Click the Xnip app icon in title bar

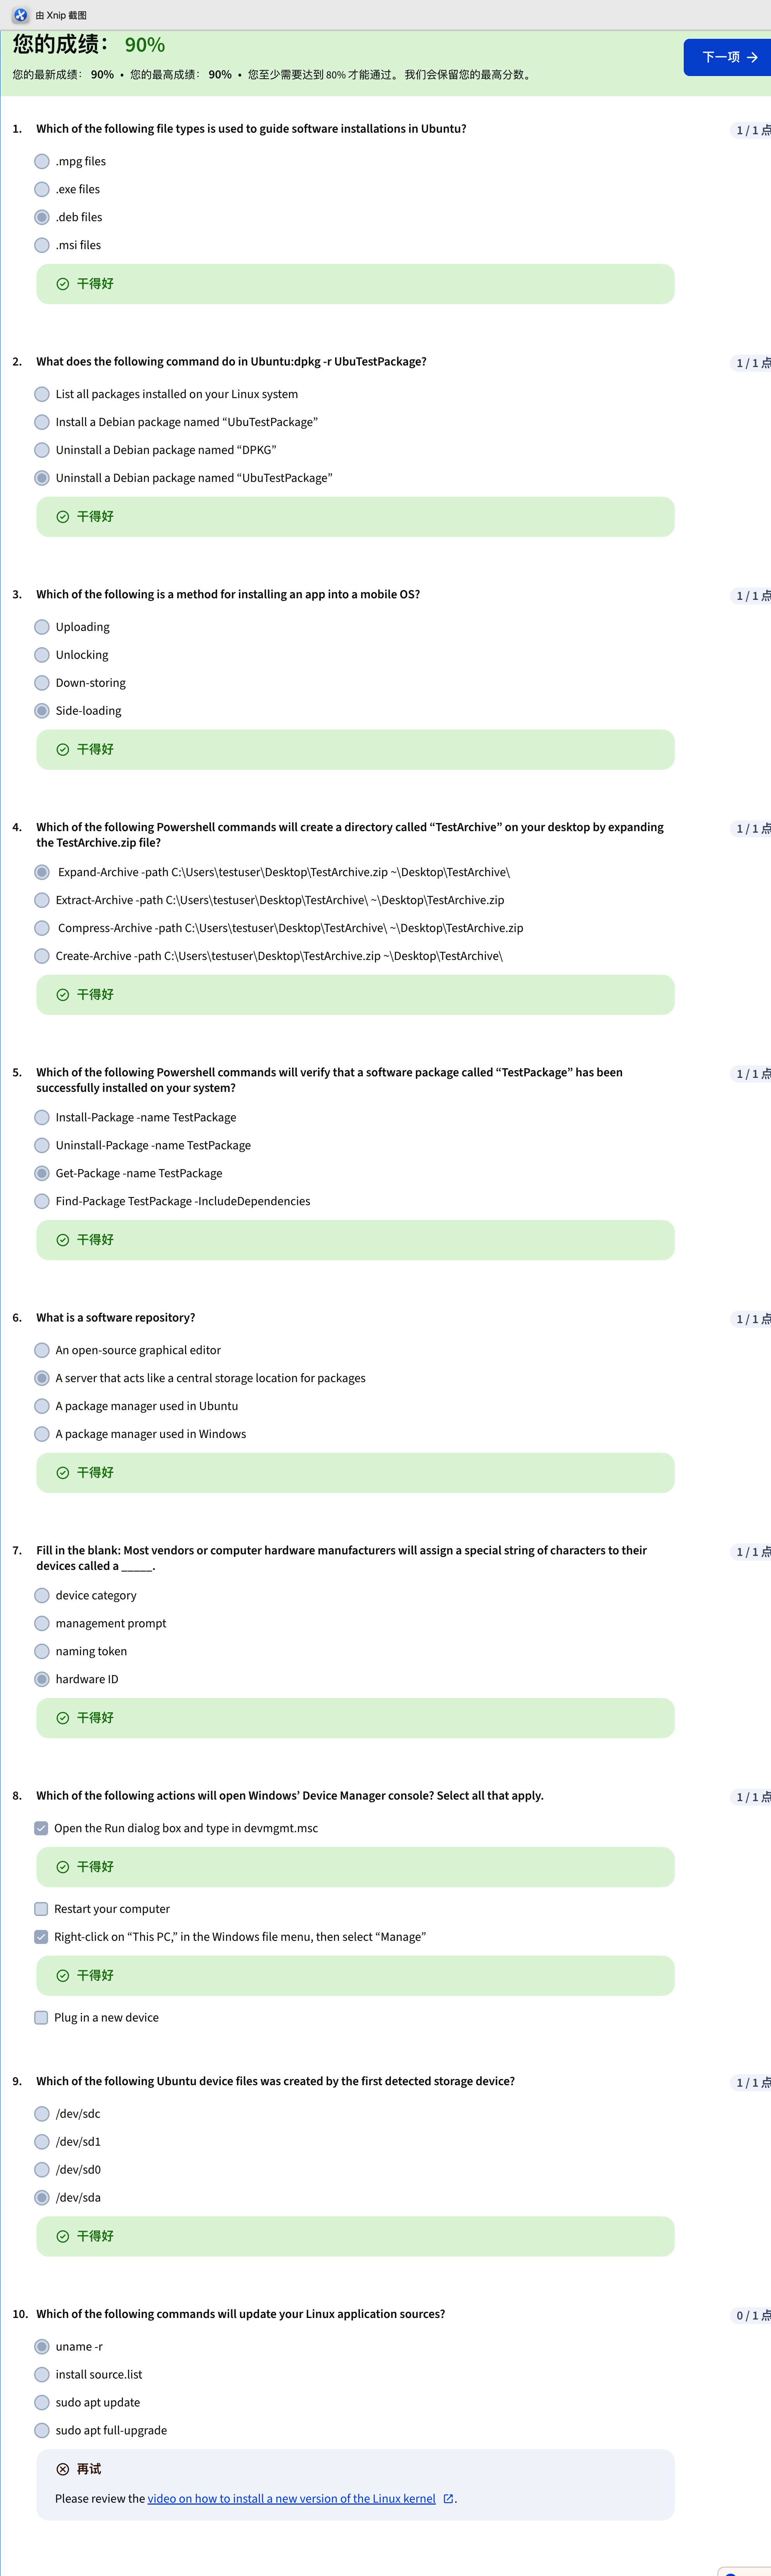pos(20,15)
